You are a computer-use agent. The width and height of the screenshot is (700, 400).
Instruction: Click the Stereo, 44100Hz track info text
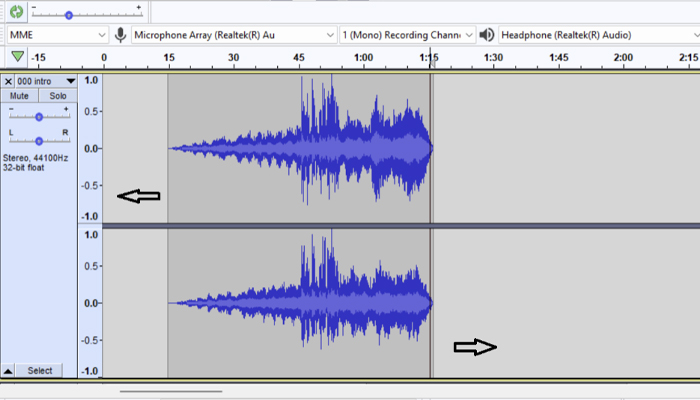[36, 158]
